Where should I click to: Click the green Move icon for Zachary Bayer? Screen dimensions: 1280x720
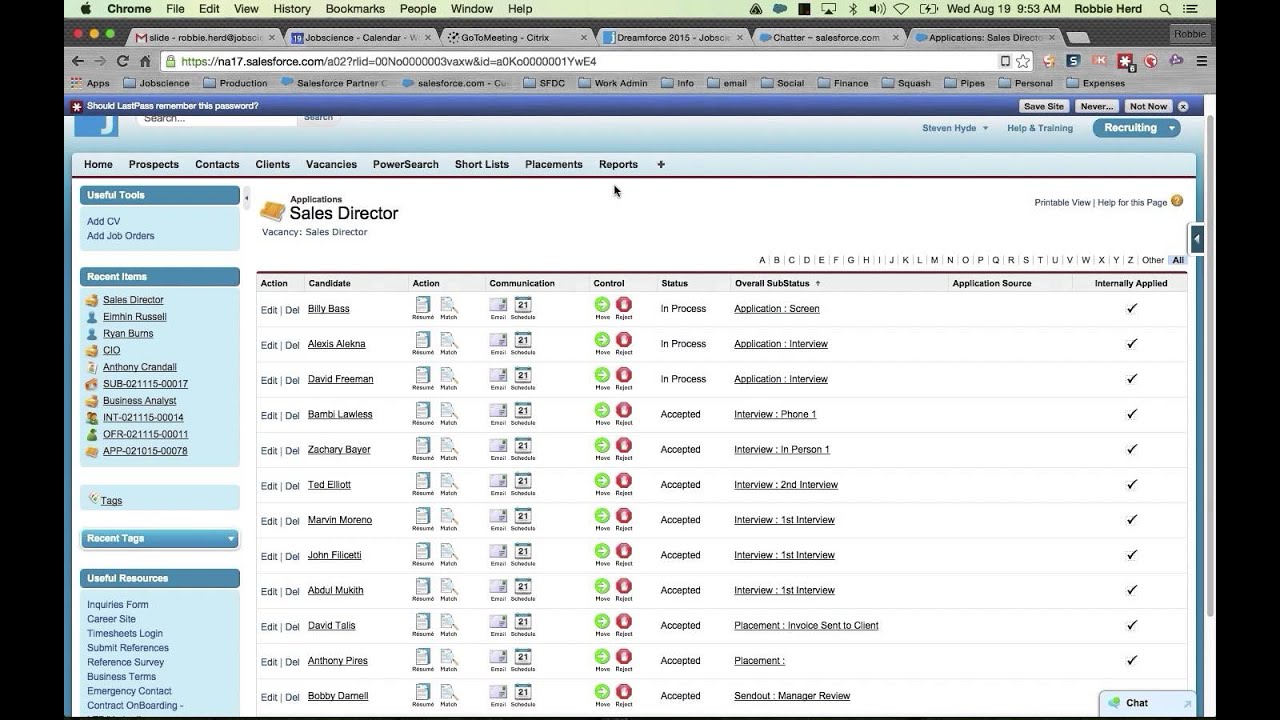tap(602, 445)
